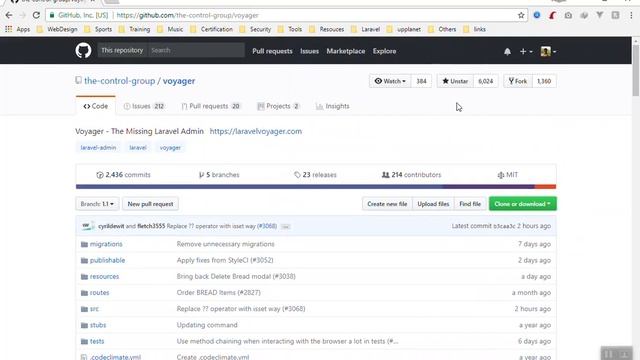Open the Insights tab
Screen dimensions: 640x360
(333, 106)
